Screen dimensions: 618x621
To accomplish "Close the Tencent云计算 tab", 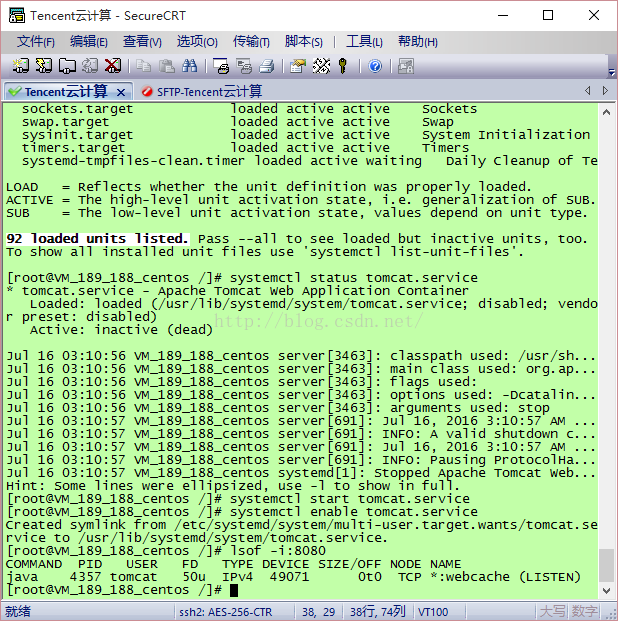I will coord(121,93).
